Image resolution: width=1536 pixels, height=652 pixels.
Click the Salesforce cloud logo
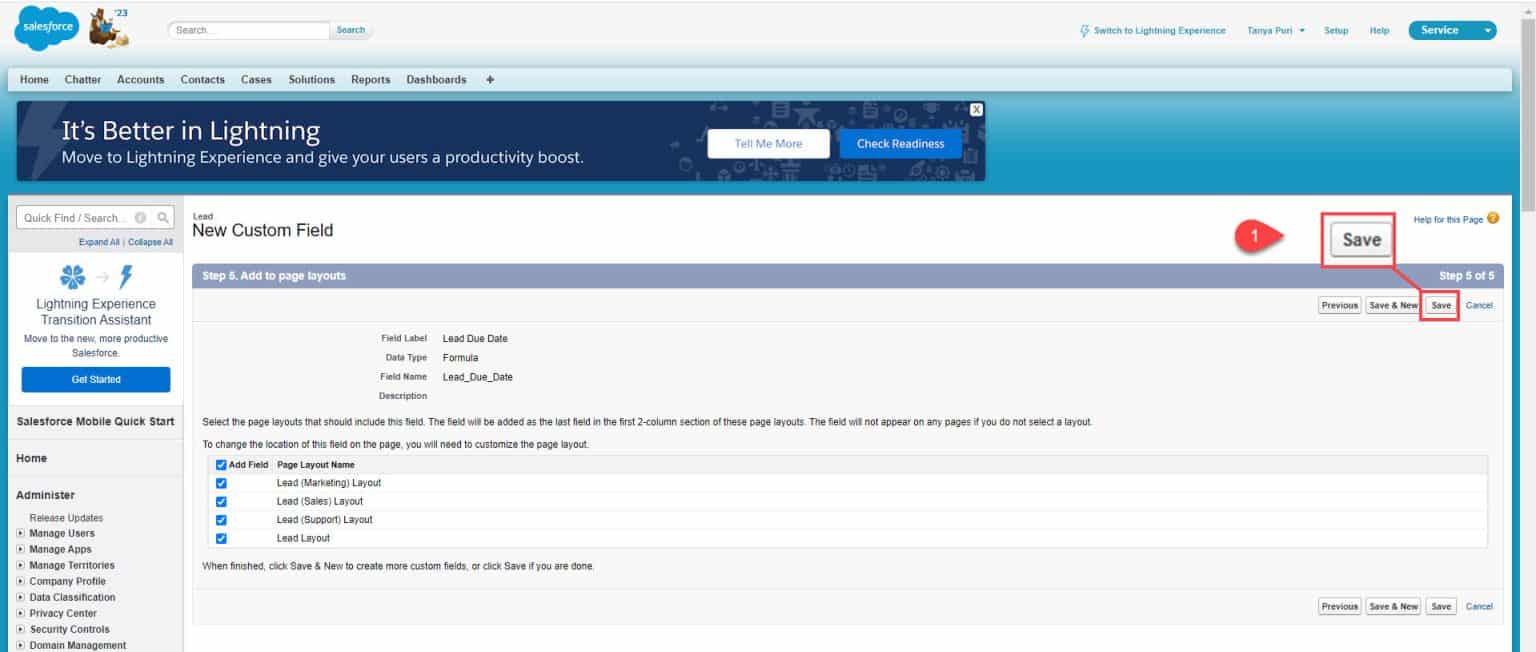tap(47, 28)
